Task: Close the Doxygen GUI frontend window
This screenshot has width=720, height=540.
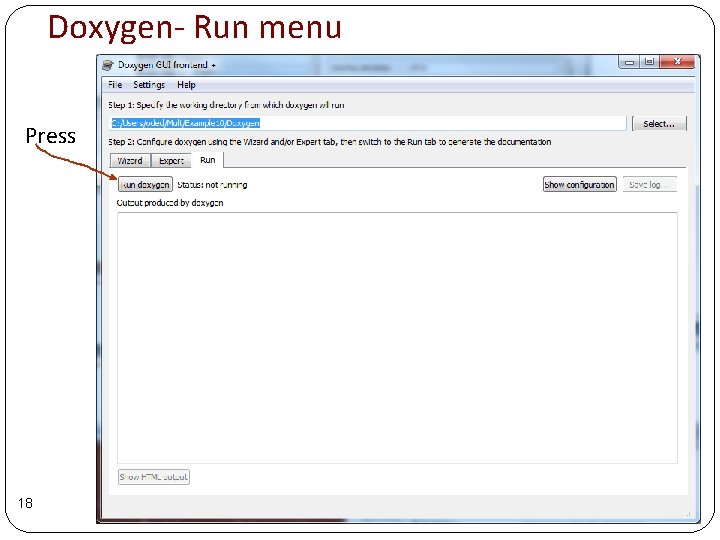Action: pos(677,62)
